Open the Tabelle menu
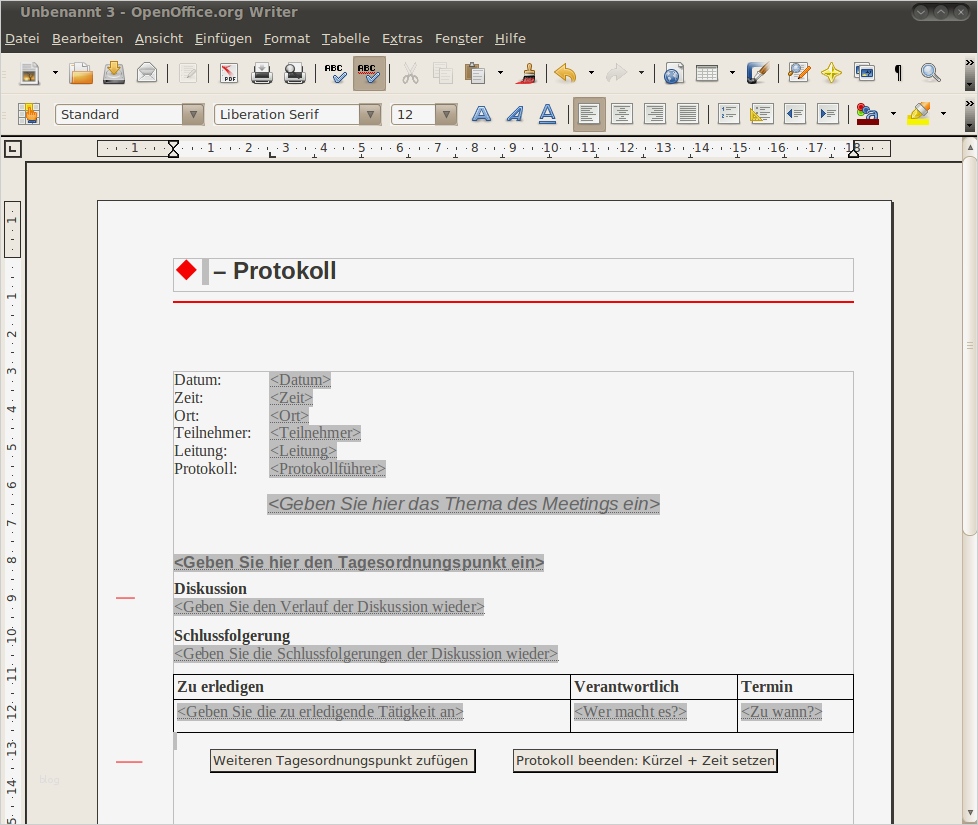Image resolution: width=978 pixels, height=825 pixels. [x=345, y=38]
